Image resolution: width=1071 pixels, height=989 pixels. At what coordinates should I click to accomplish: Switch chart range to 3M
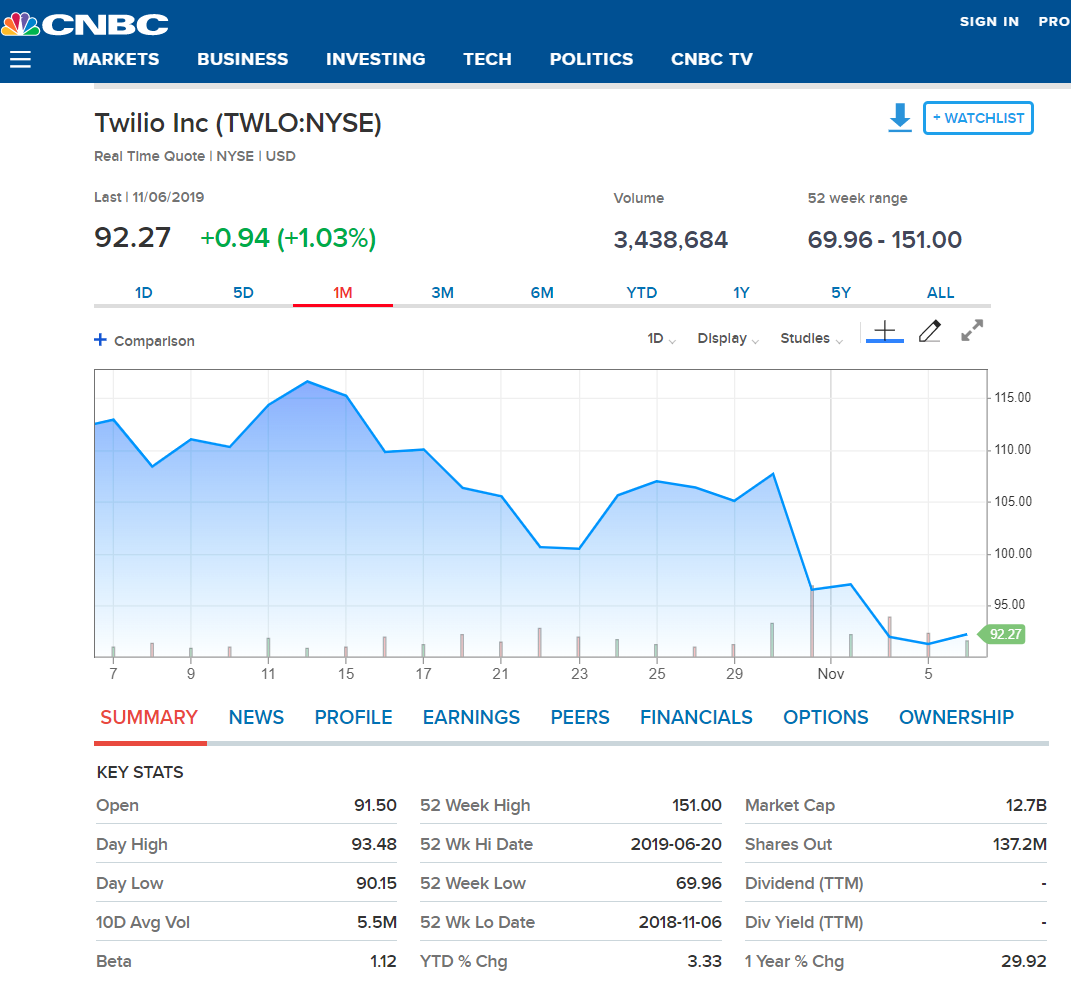pos(443,293)
